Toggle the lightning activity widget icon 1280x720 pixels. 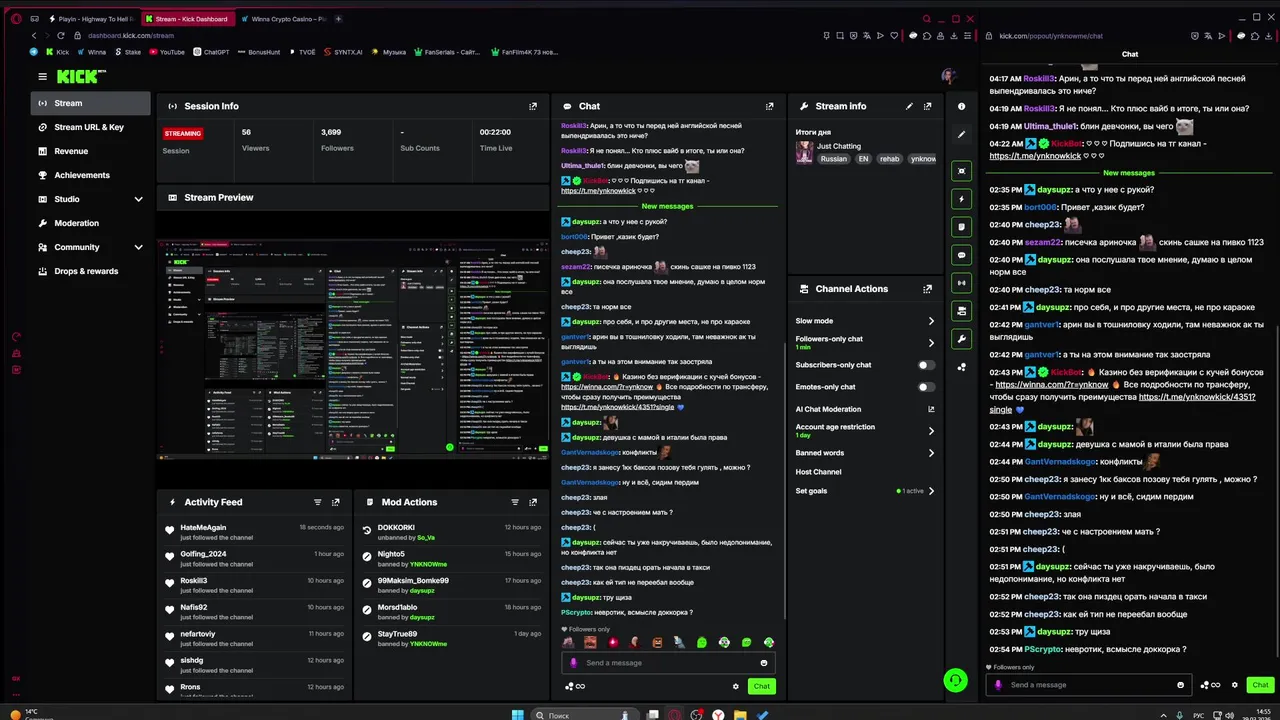pyautogui.click(x=962, y=199)
